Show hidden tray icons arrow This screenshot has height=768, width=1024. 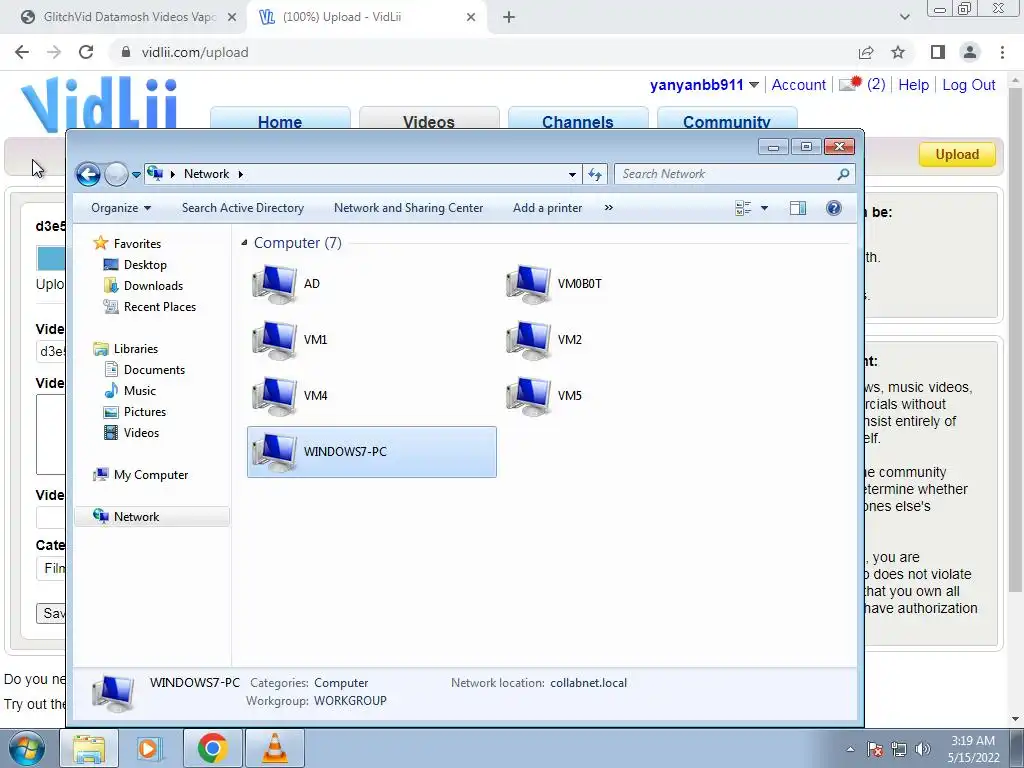point(850,750)
